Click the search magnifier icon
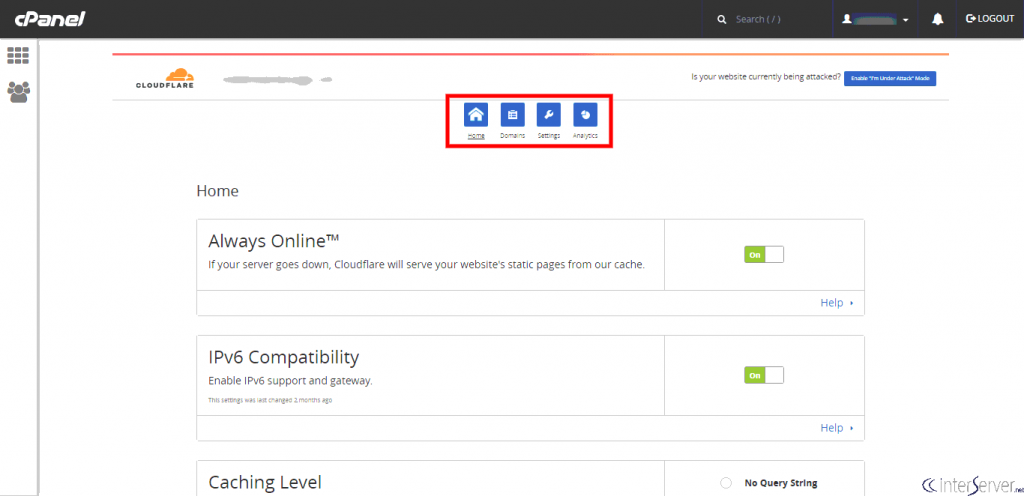Image resolution: width=1024 pixels, height=496 pixels. pyautogui.click(x=722, y=20)
